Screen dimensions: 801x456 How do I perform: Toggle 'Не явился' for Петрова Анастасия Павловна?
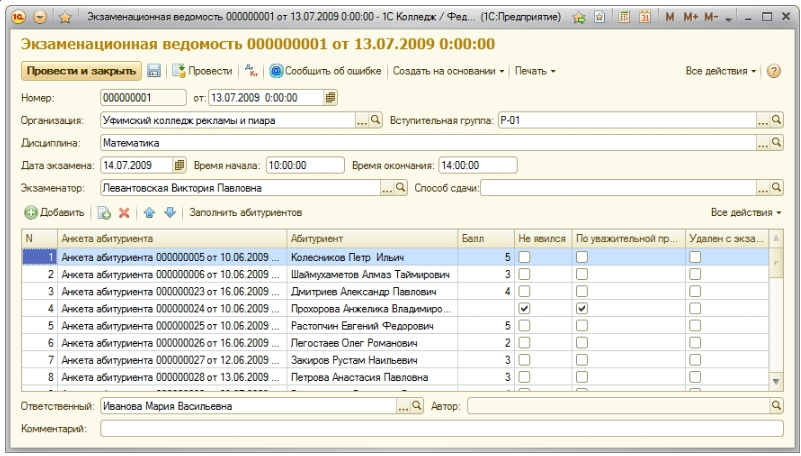[524, 377]
